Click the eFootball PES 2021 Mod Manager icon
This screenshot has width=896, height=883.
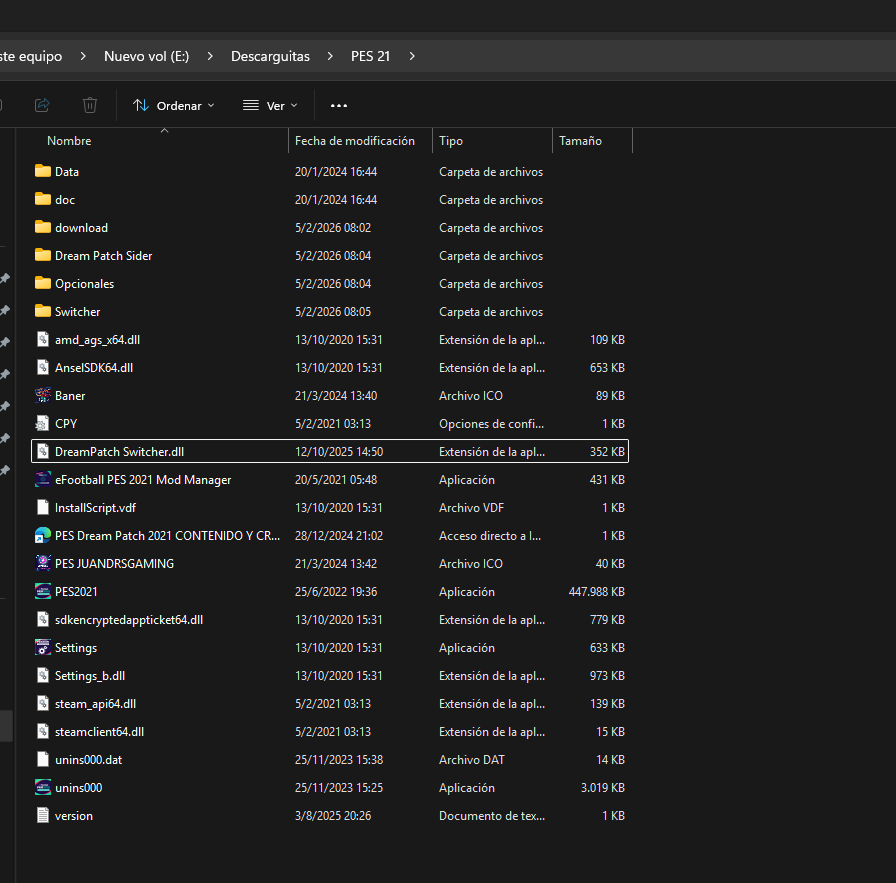(x=43, y=480)
